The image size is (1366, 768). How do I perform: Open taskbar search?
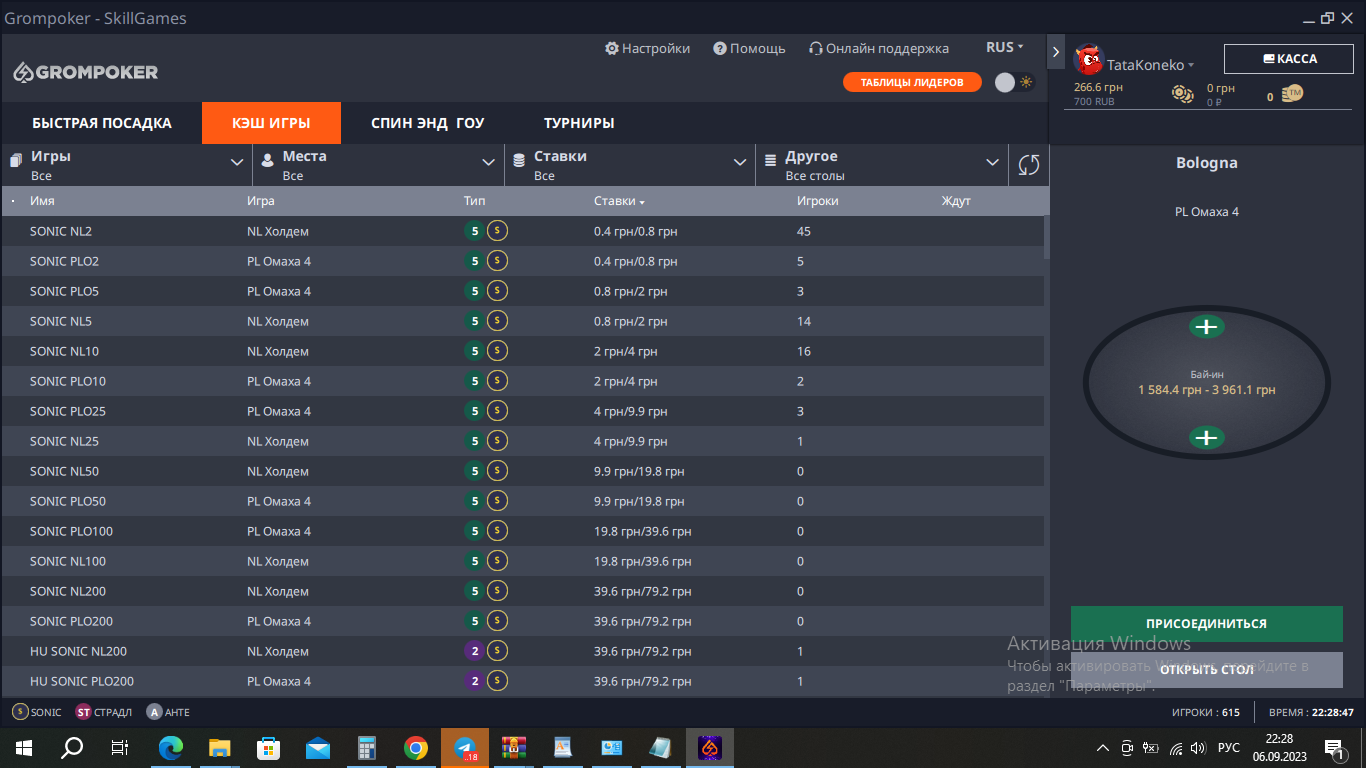[73, 747]
